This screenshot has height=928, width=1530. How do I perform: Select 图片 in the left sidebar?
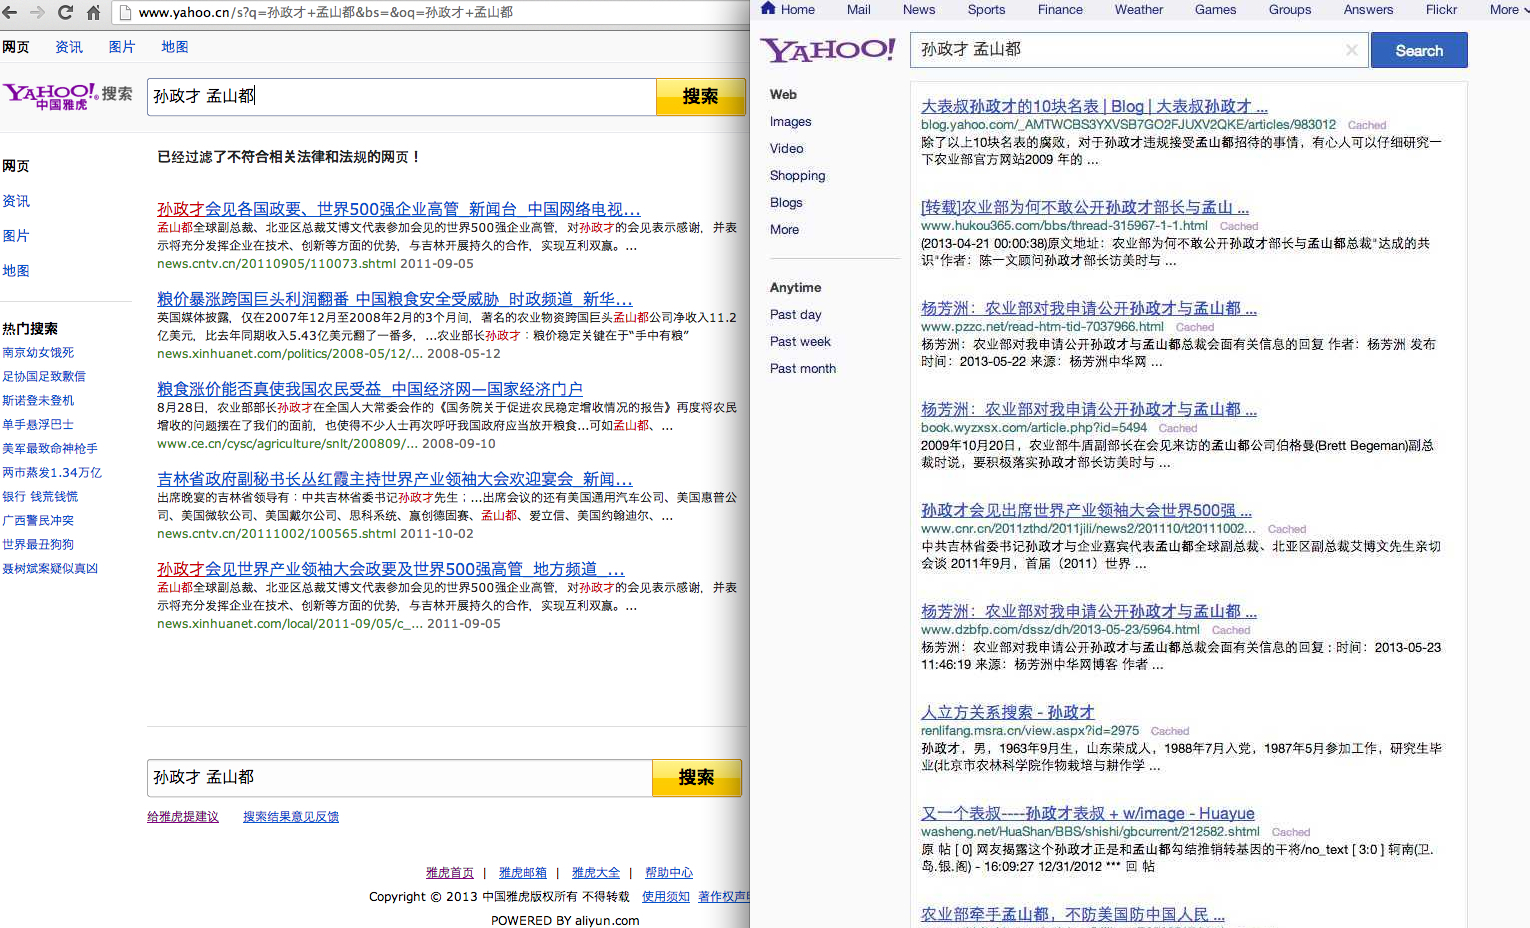click(x=16, y=236)
